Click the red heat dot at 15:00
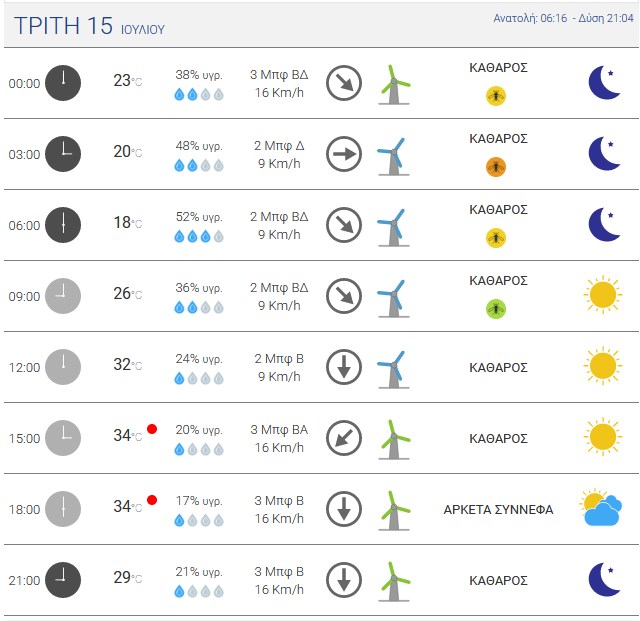640x621 pixels. (152, 429)
